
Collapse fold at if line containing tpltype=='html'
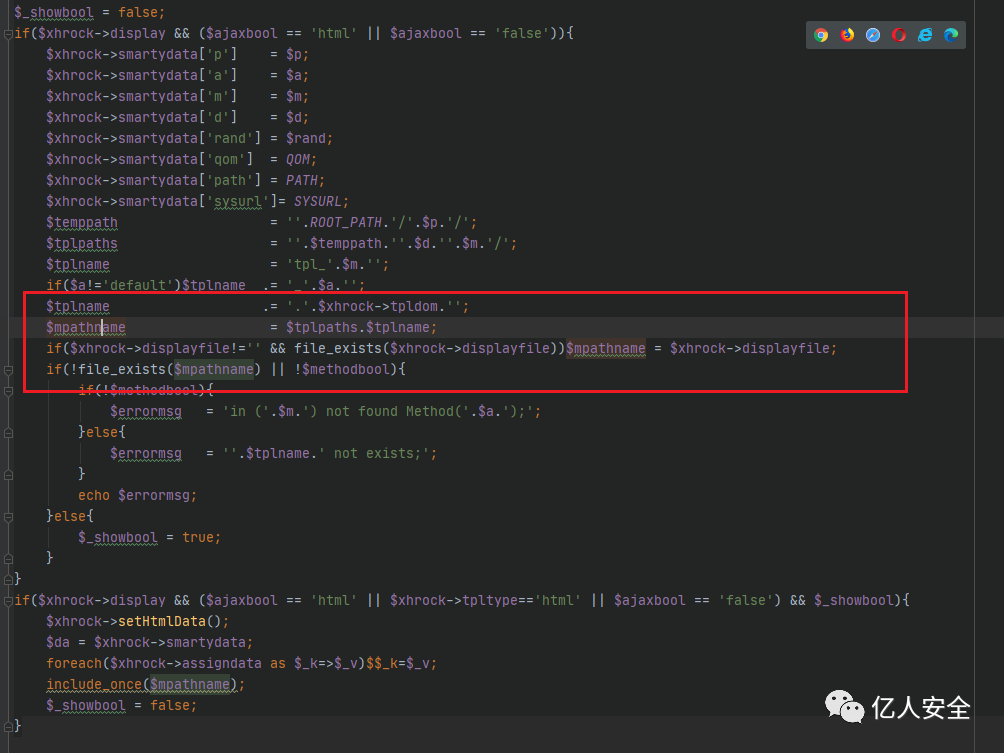pyautogui.click(x=8, y=601)
